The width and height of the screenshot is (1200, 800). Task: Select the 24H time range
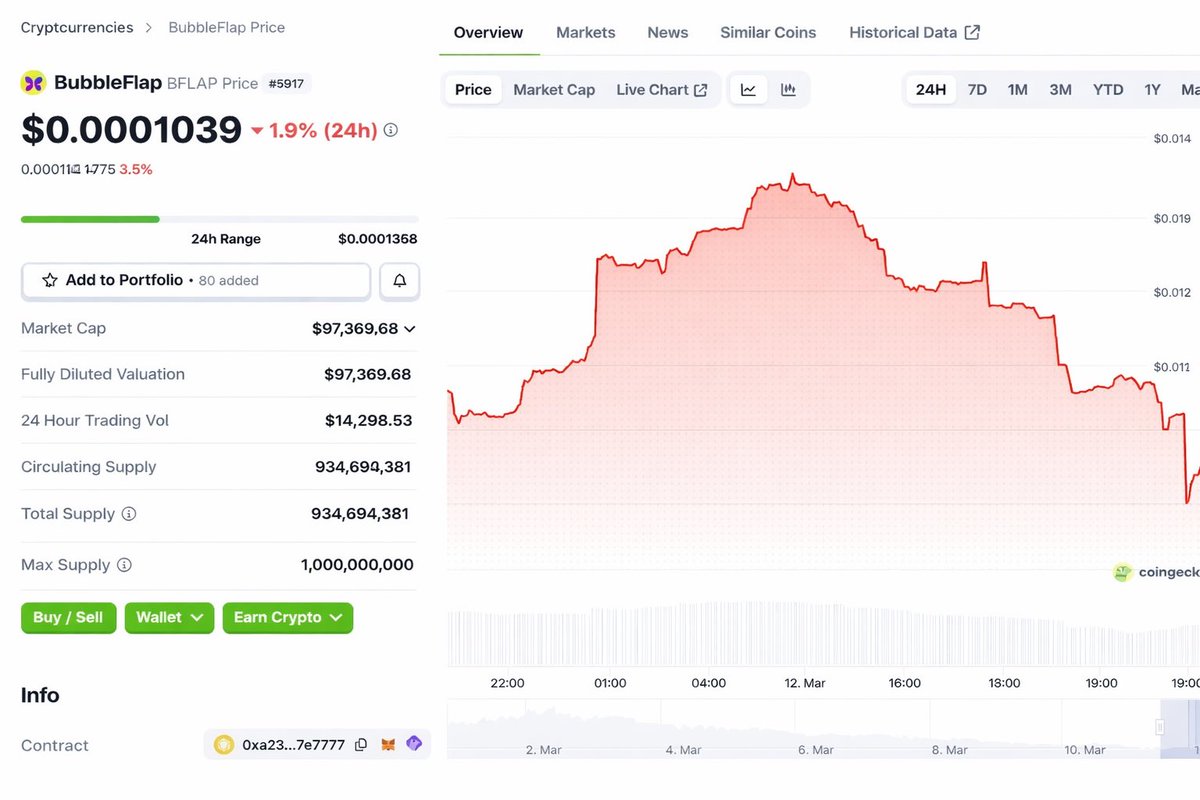click(x=931, y=90)
